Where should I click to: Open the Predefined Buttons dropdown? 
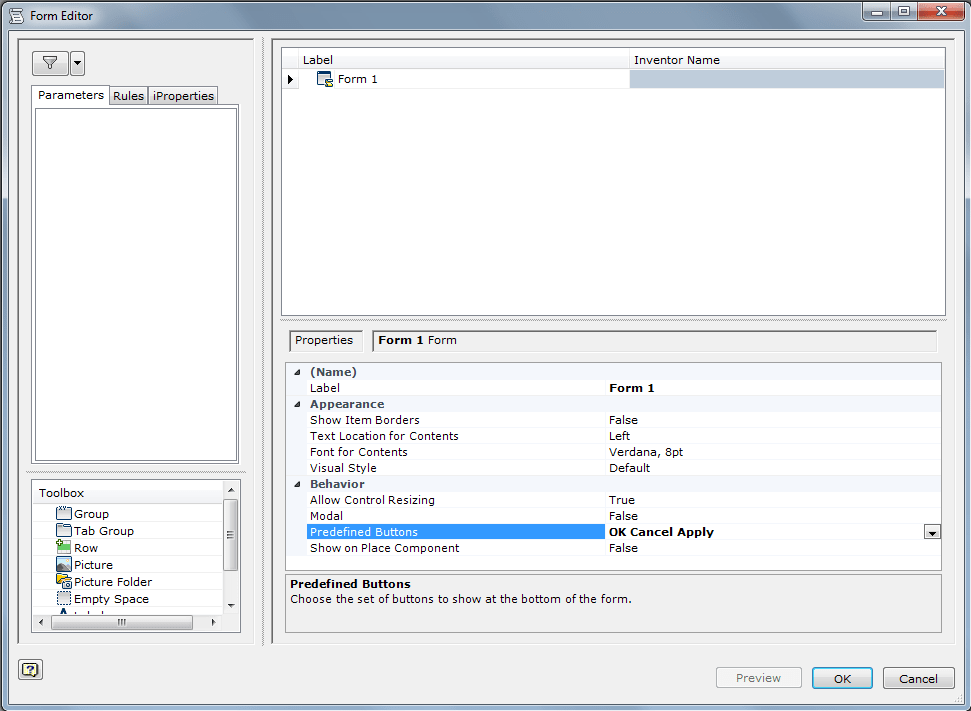pos(933,531)
